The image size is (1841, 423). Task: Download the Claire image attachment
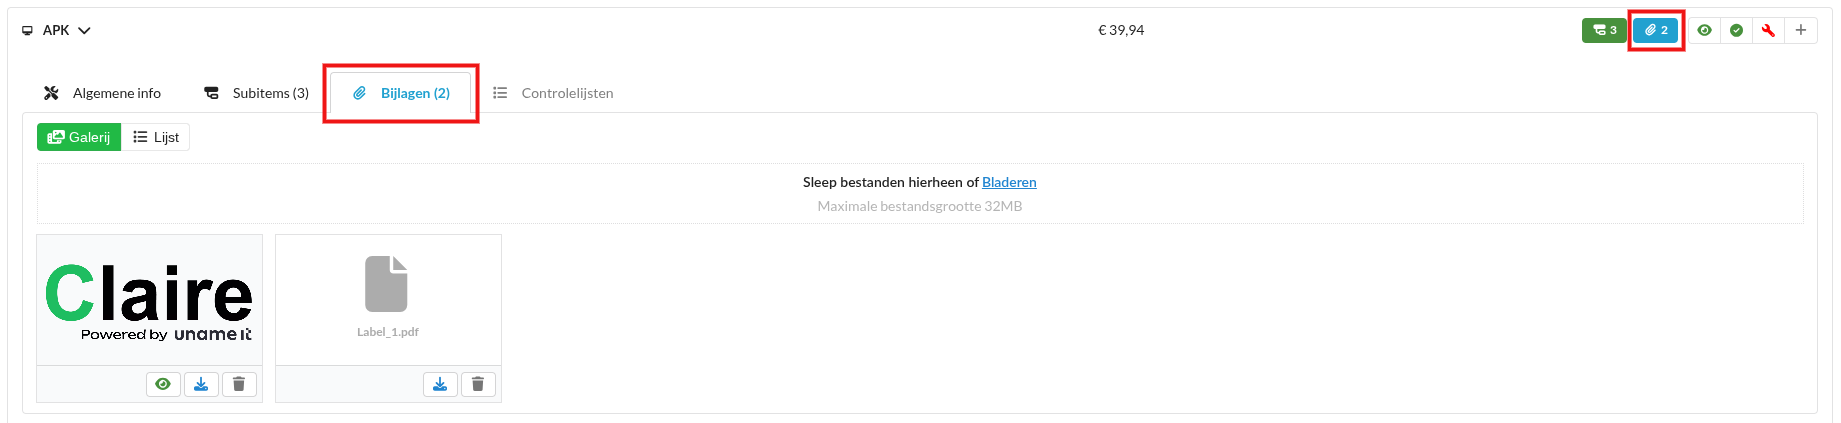[x=201, y=384]
